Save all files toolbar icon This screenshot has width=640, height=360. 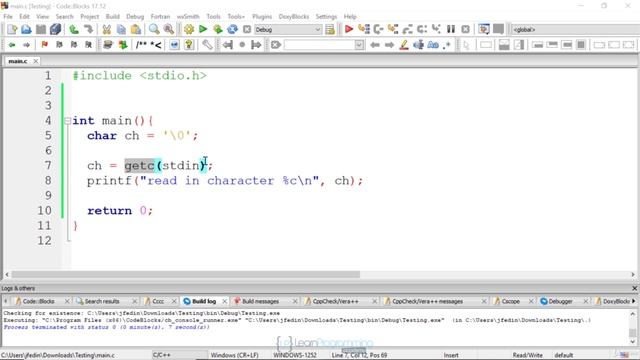pyautogui.click(x=56, y=29)
